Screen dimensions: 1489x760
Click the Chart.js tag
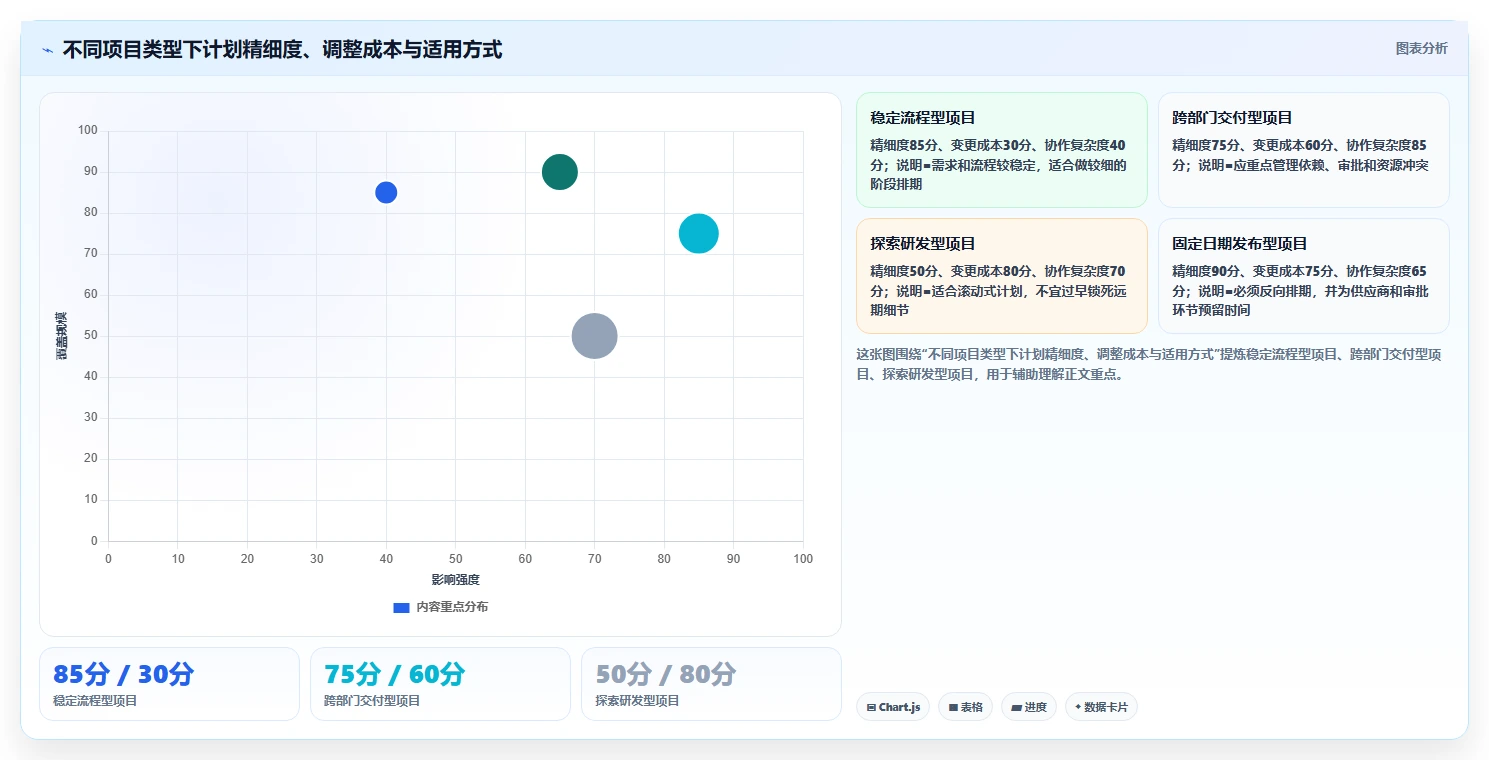click(893, 707)
